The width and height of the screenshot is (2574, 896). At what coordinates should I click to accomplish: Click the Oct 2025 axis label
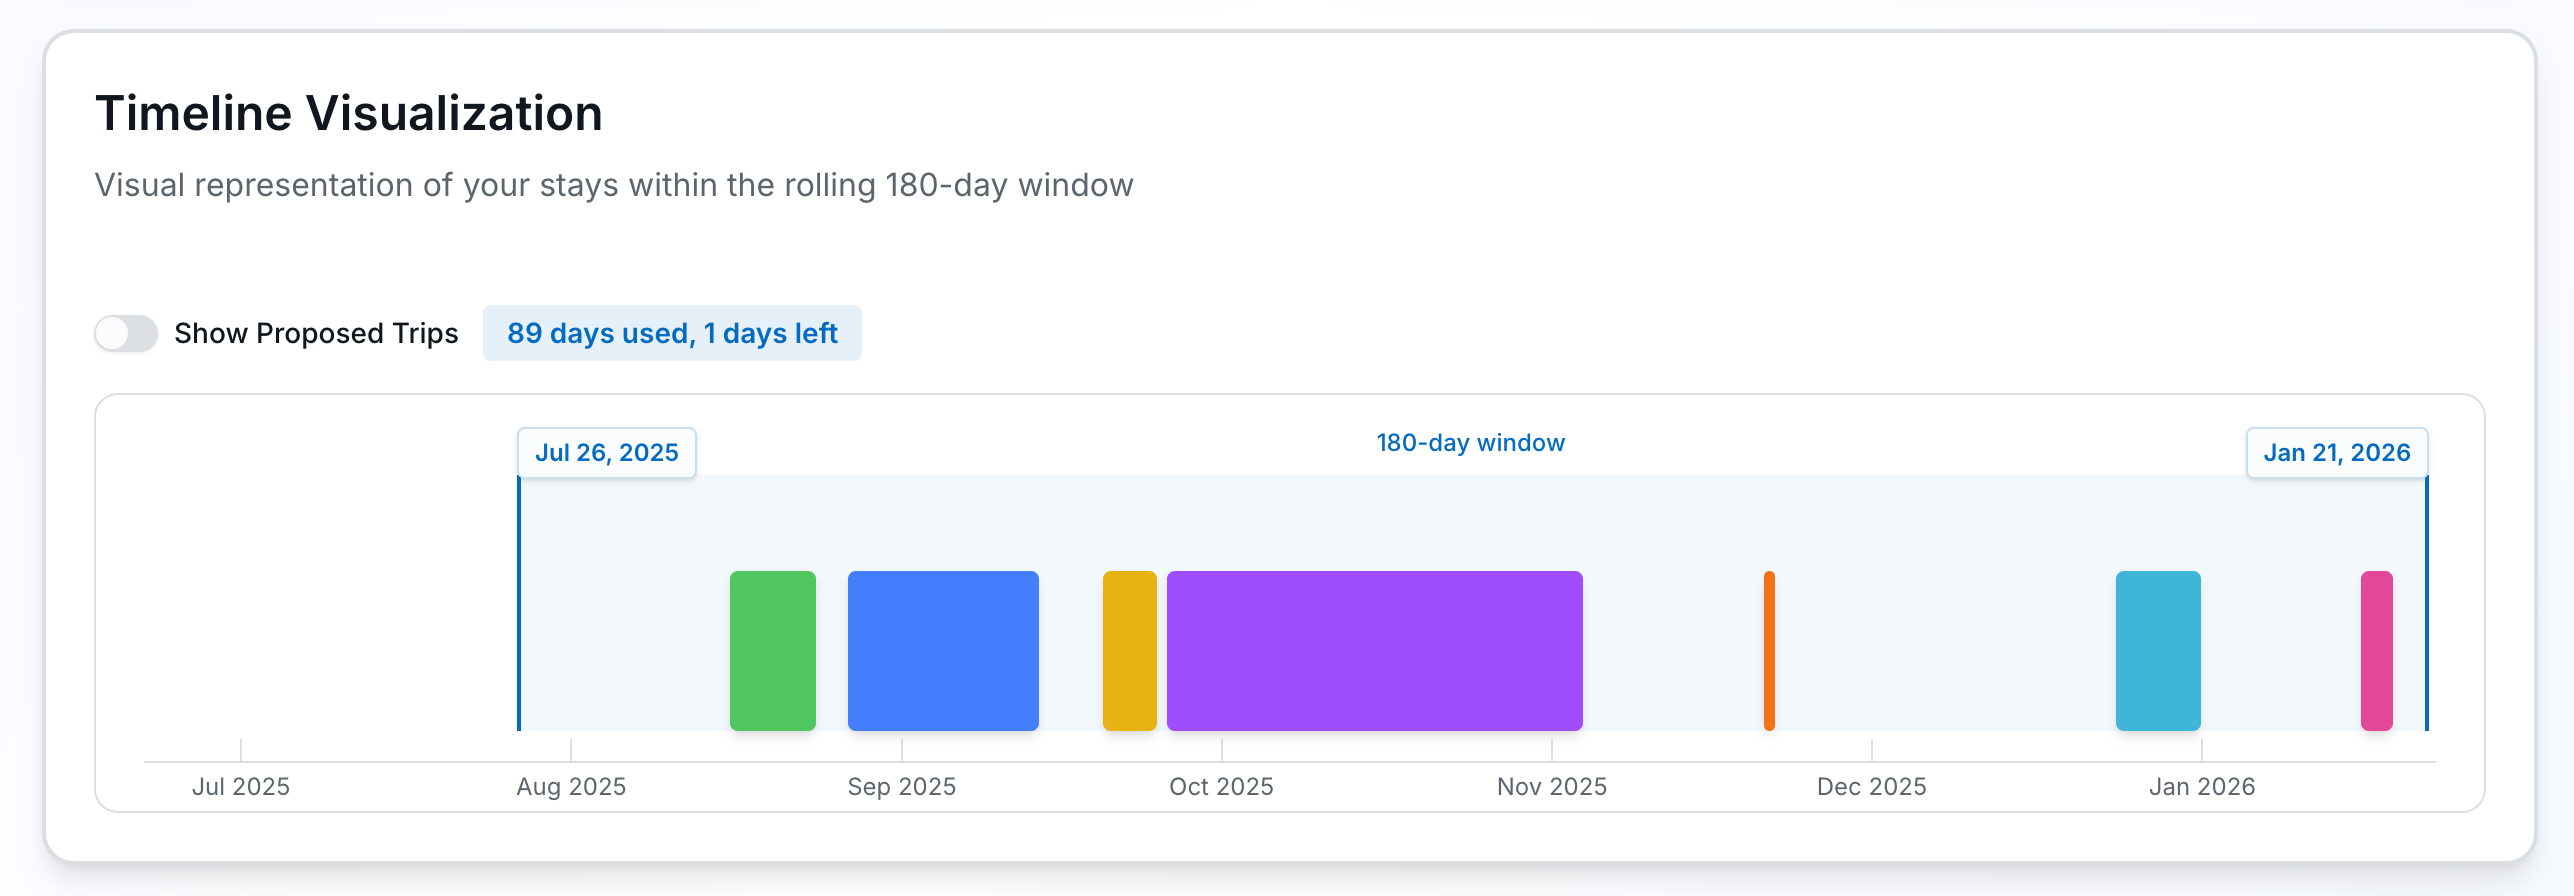coord(1221,787)
